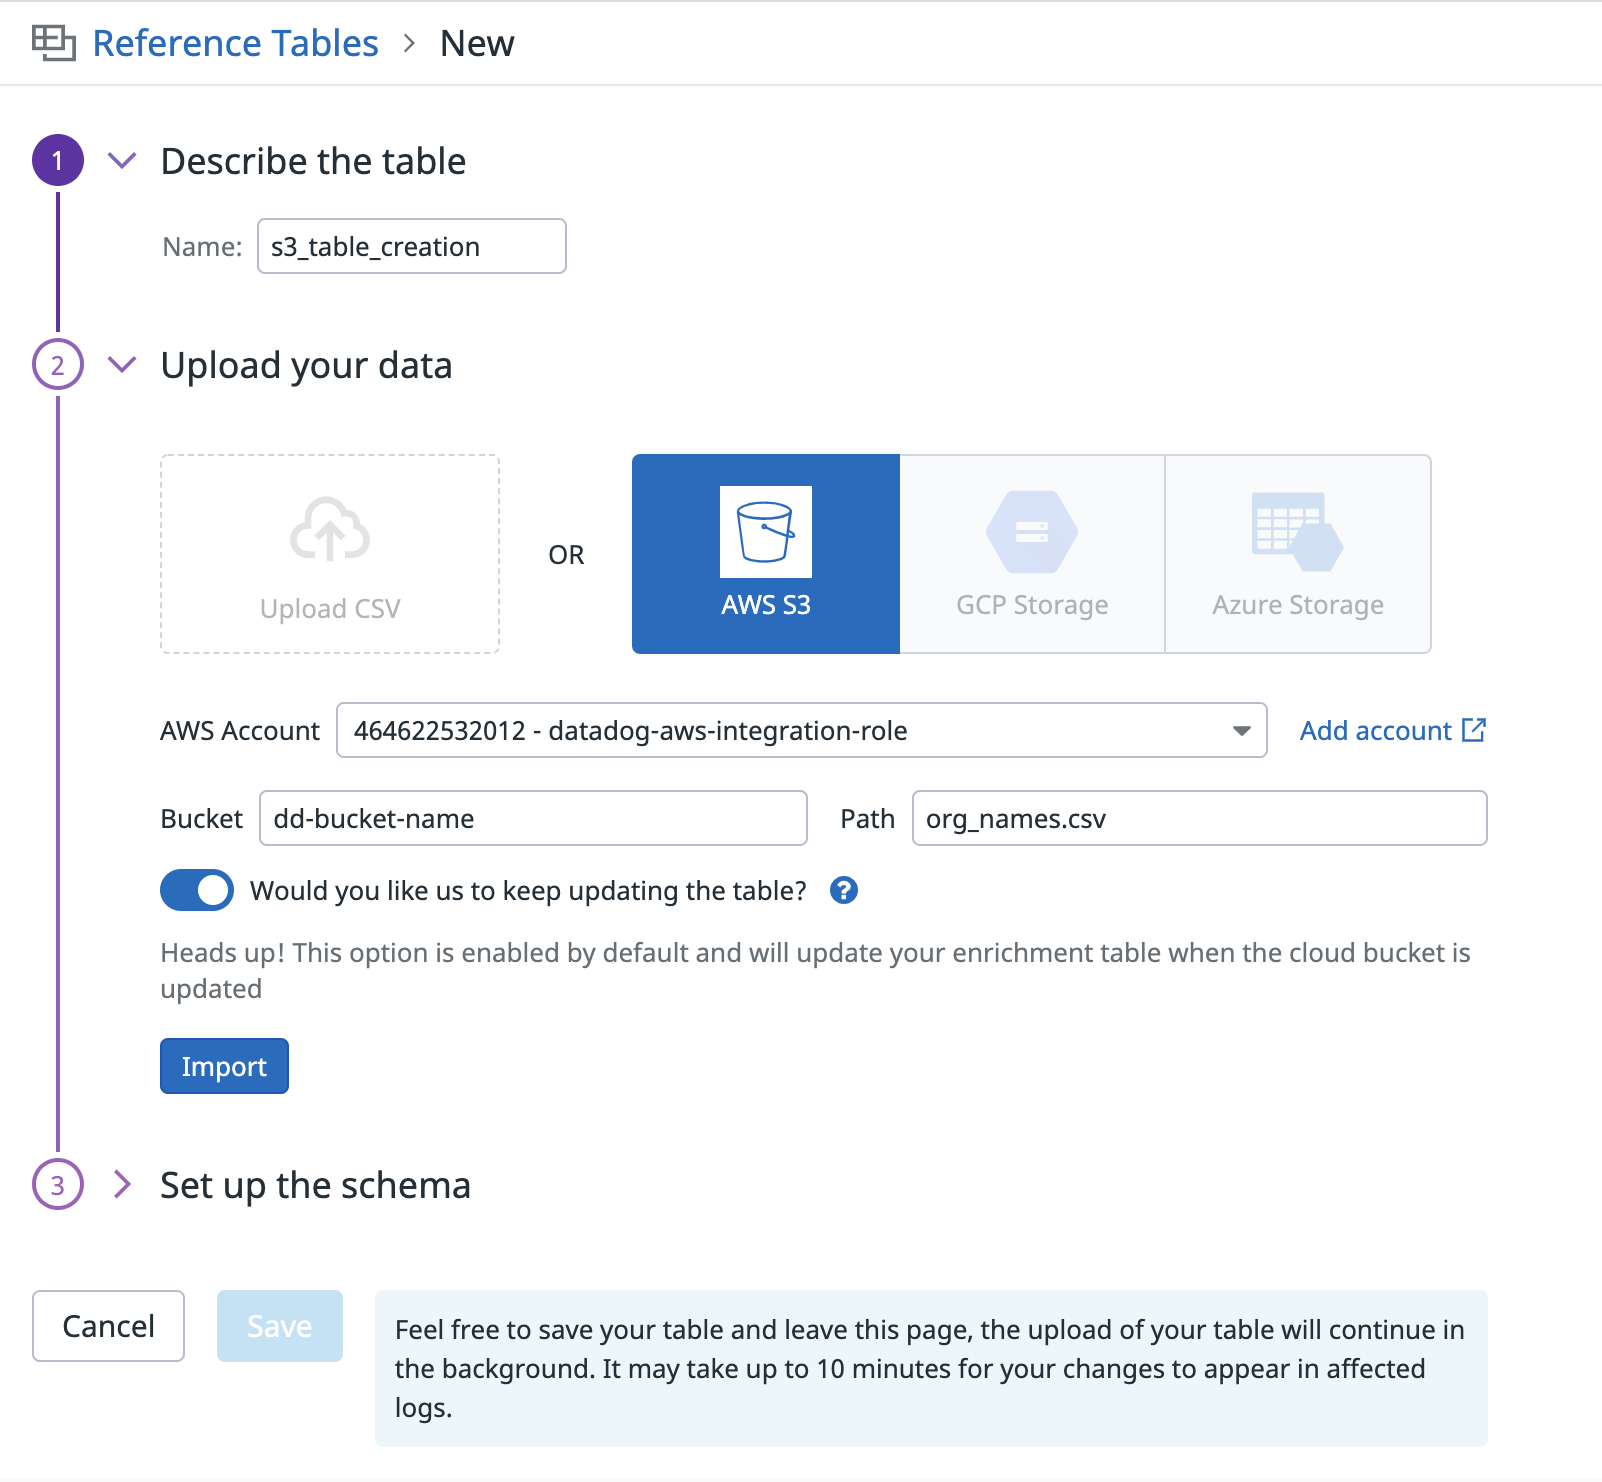This screenshot has height=1482, width=1602.
Task: Click the 'Would you like us to keep updating' label
Action: [x=528, y=890]
